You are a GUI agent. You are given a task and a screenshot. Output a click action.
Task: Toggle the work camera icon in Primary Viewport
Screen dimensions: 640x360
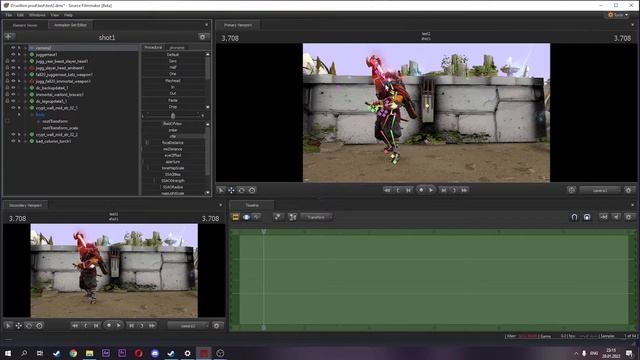[571, 190]
